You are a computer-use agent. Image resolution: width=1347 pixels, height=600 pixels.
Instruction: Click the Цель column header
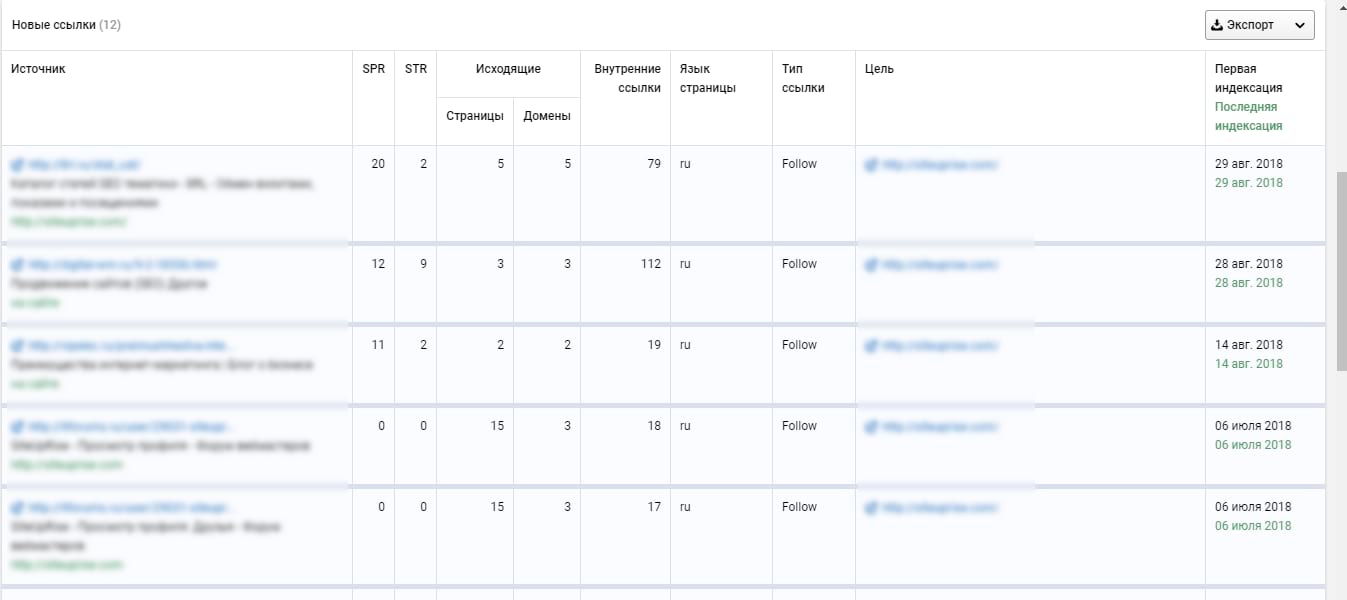(880, 69)
